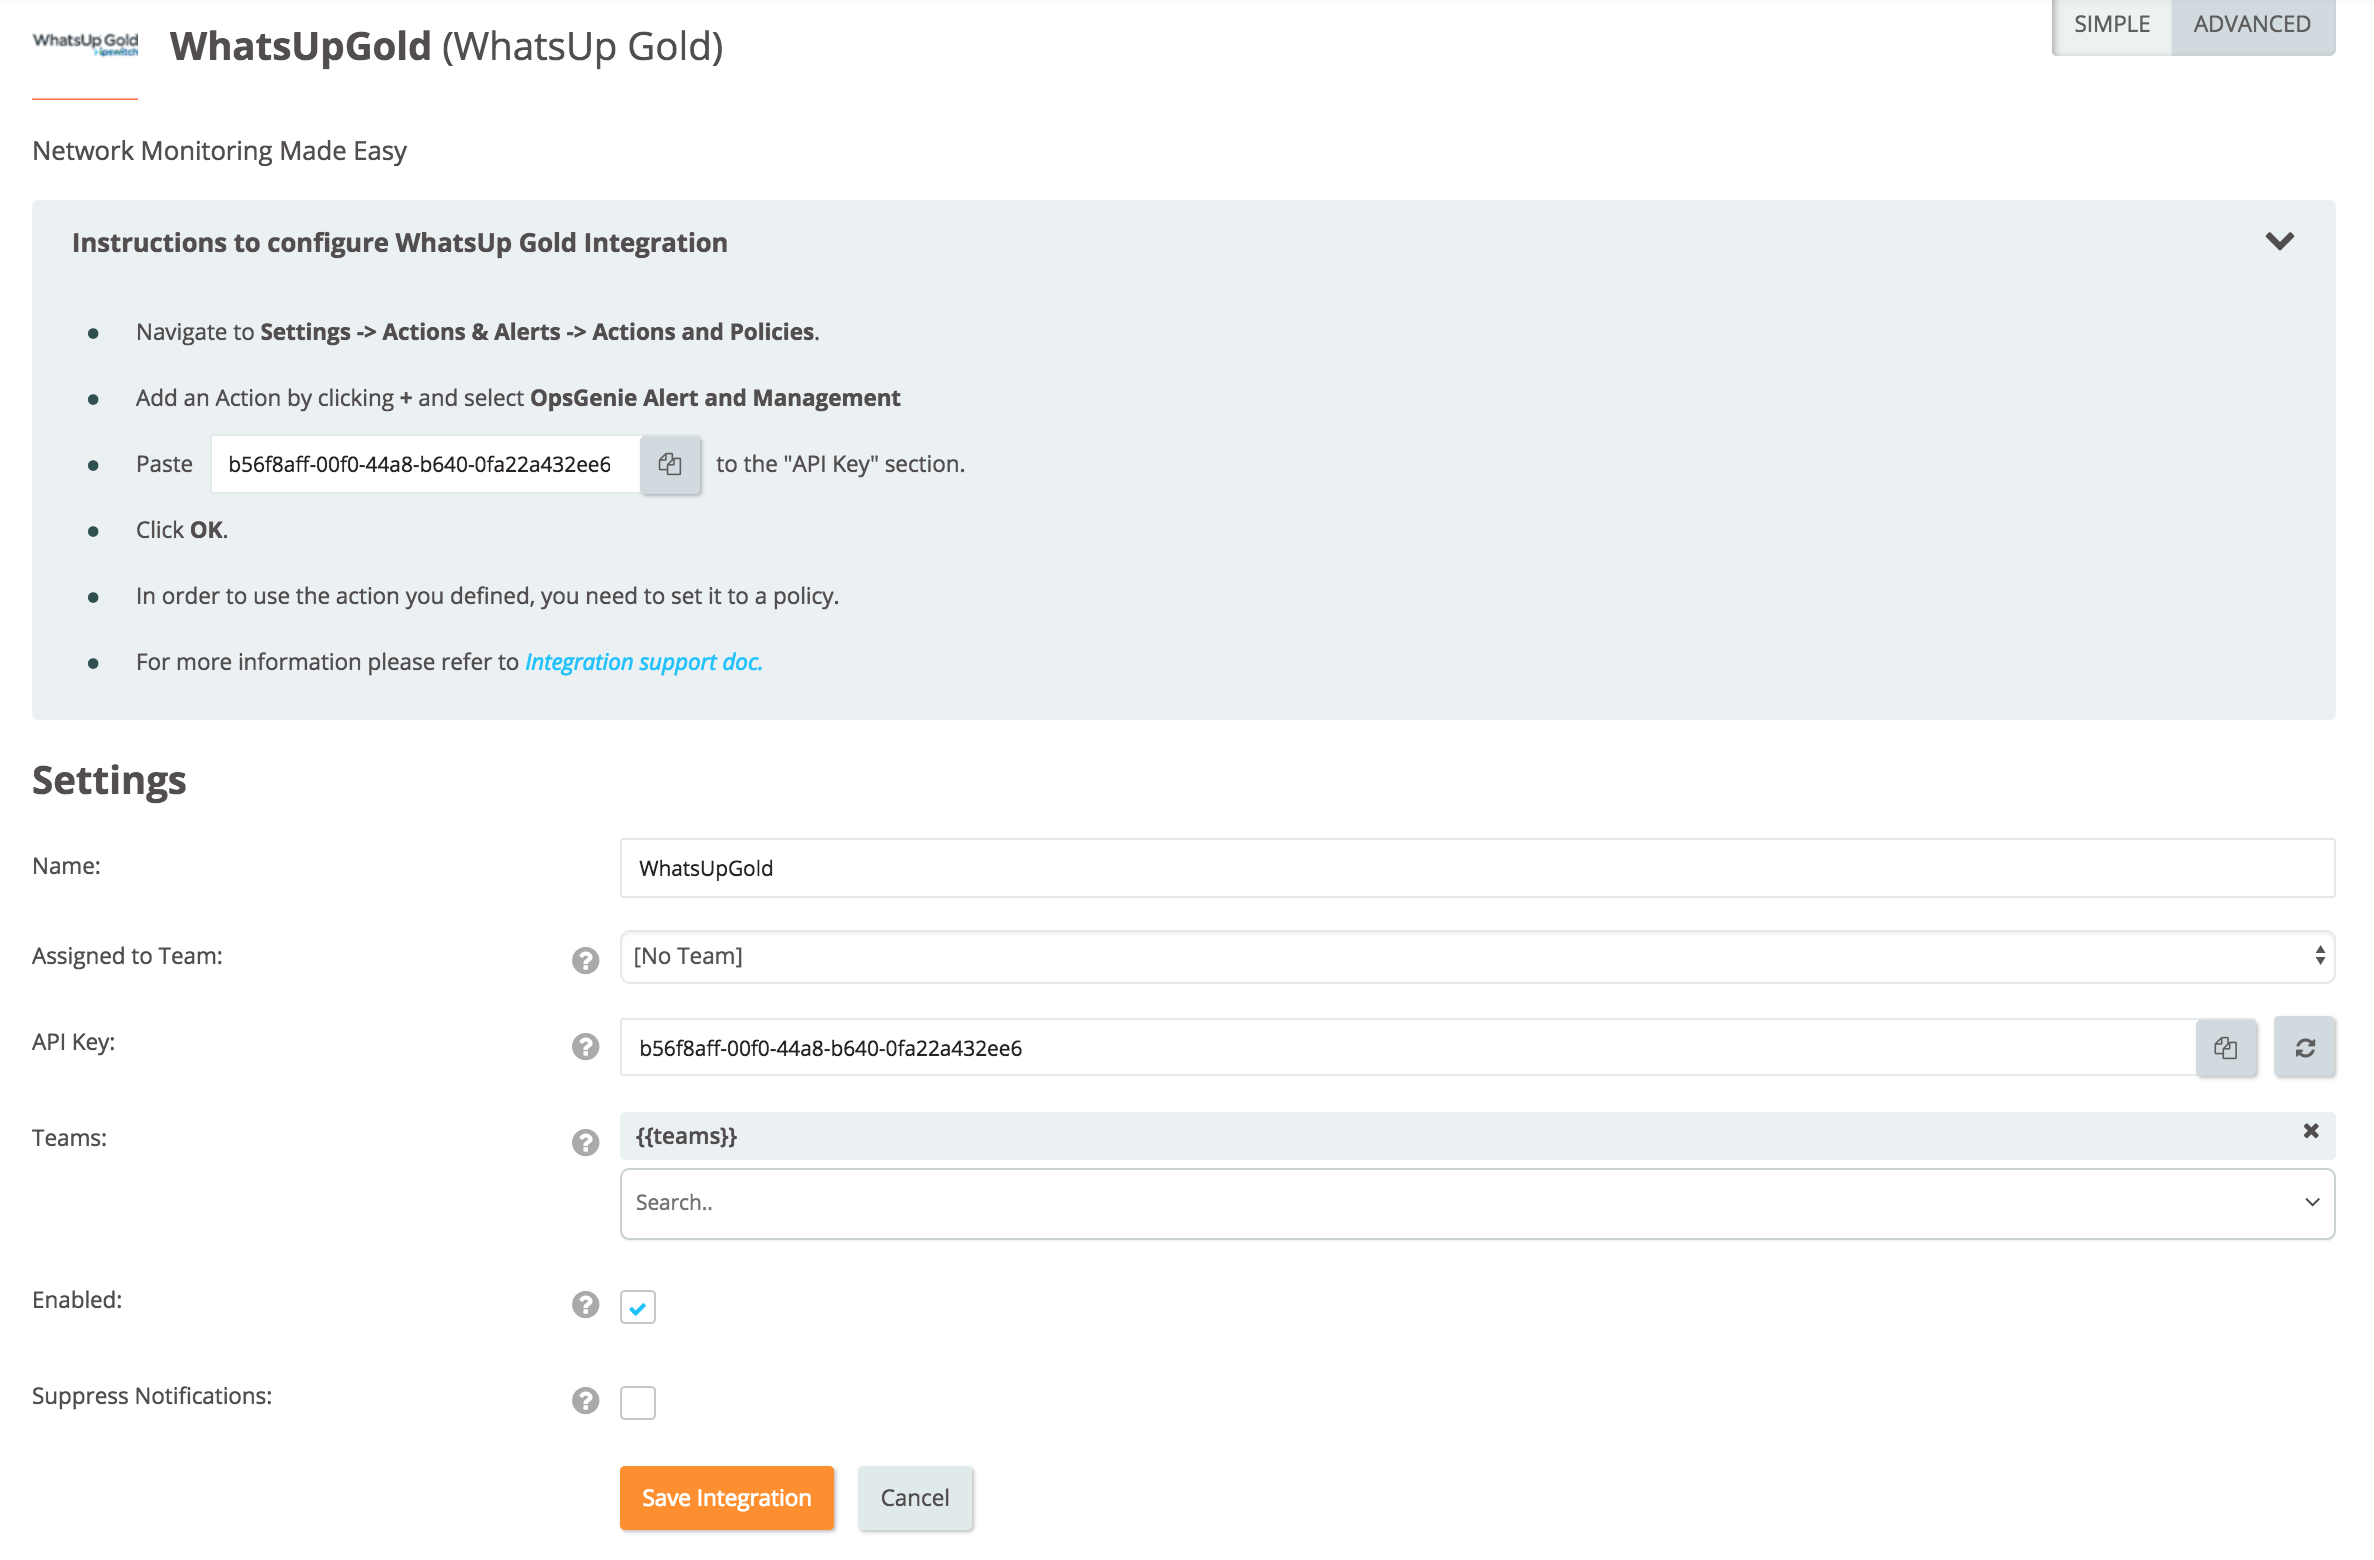
Task: Click the Name input field
Action: (1476, 868)
